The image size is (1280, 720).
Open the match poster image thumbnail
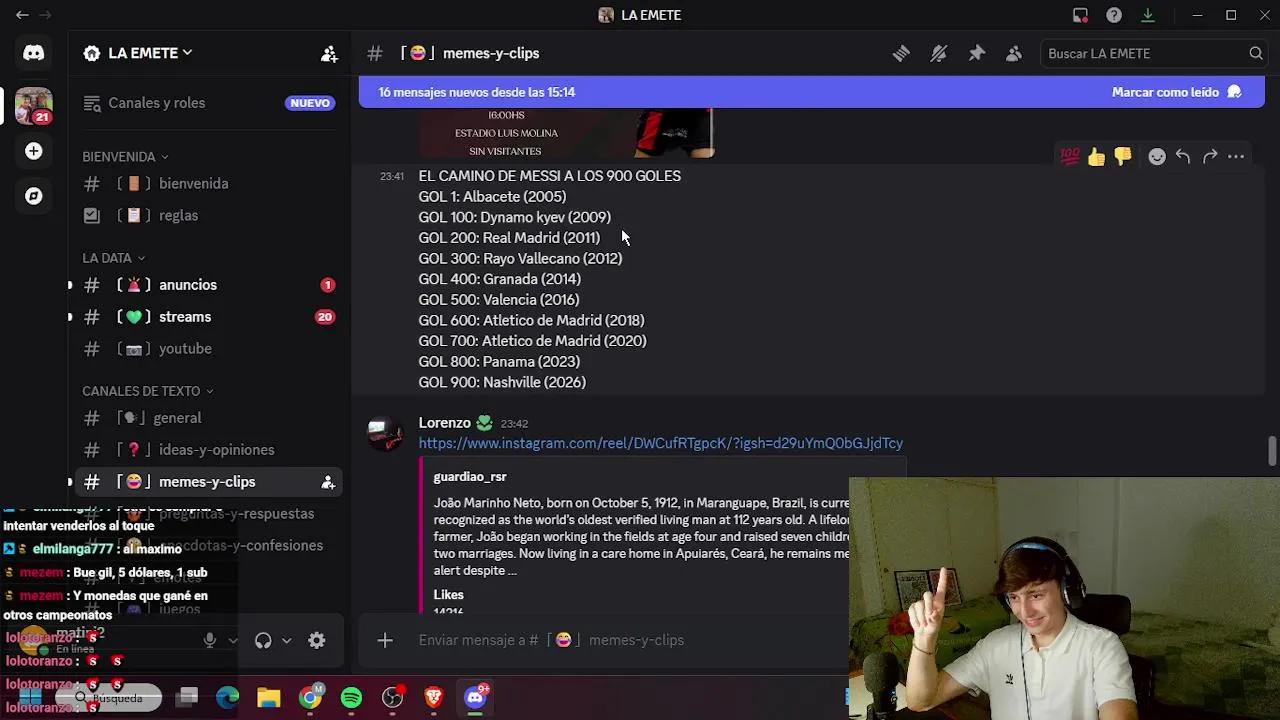(x=566, y=133)
